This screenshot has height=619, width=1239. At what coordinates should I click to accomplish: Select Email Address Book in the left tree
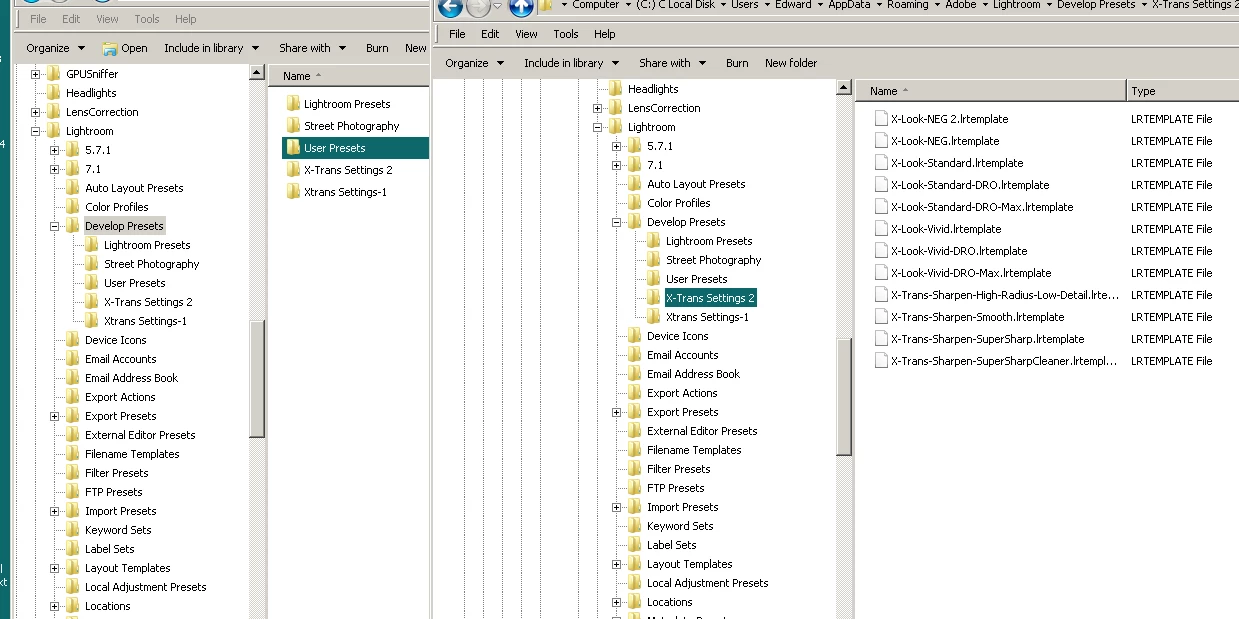coord(131,378)
